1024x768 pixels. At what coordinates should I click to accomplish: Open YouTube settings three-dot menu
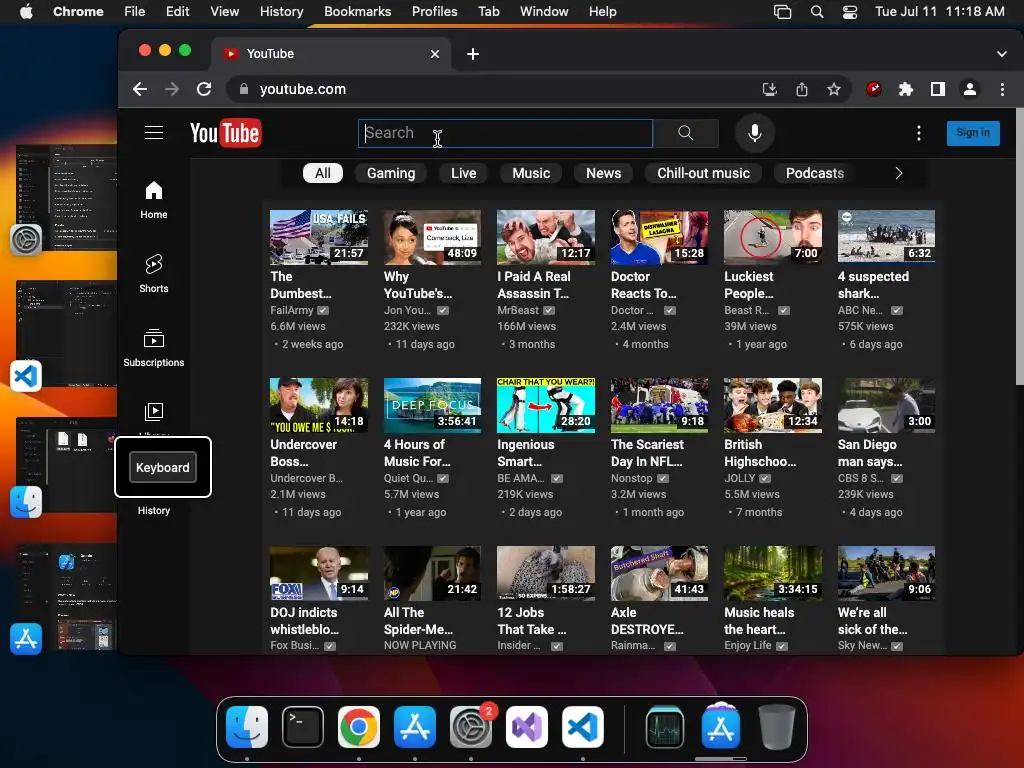[x=918, y=133]
